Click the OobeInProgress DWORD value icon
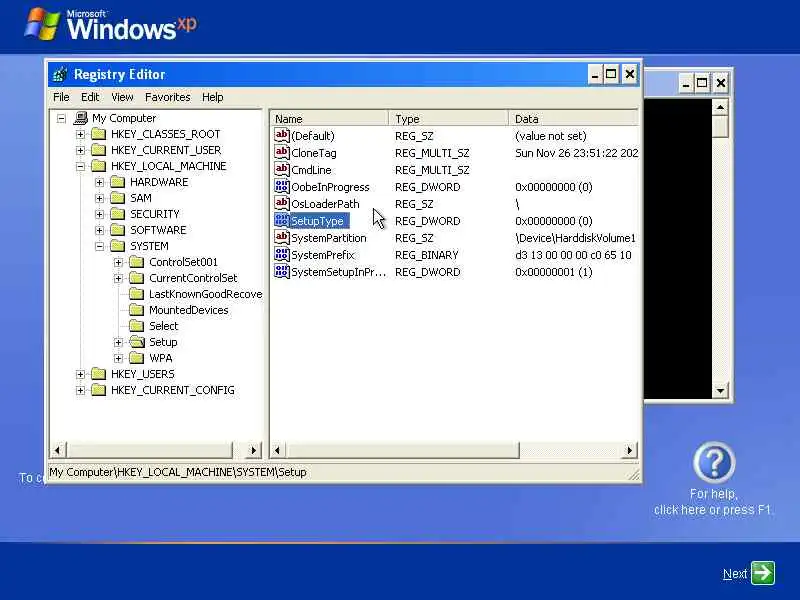800x600 pixels. [x=282, y=186]
